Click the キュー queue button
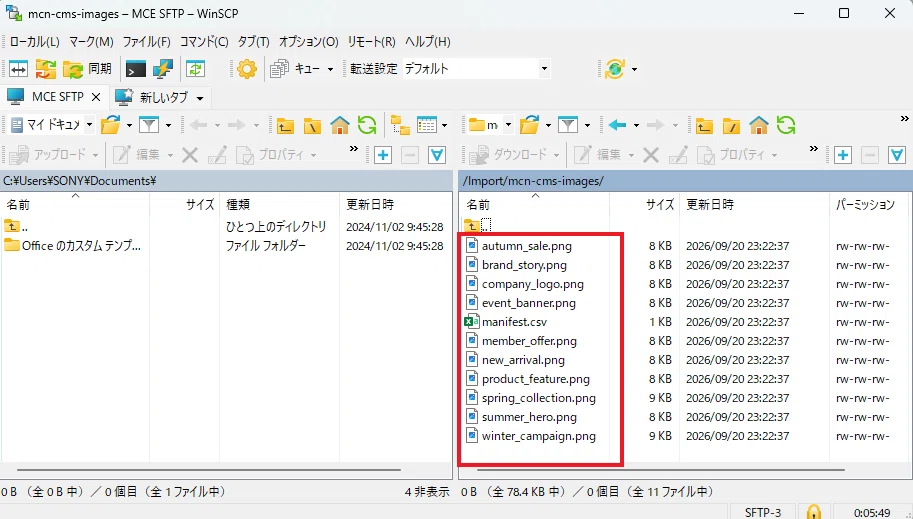Image resolution: width=913 pixels, height=519 pixels. tap(295, 69)
